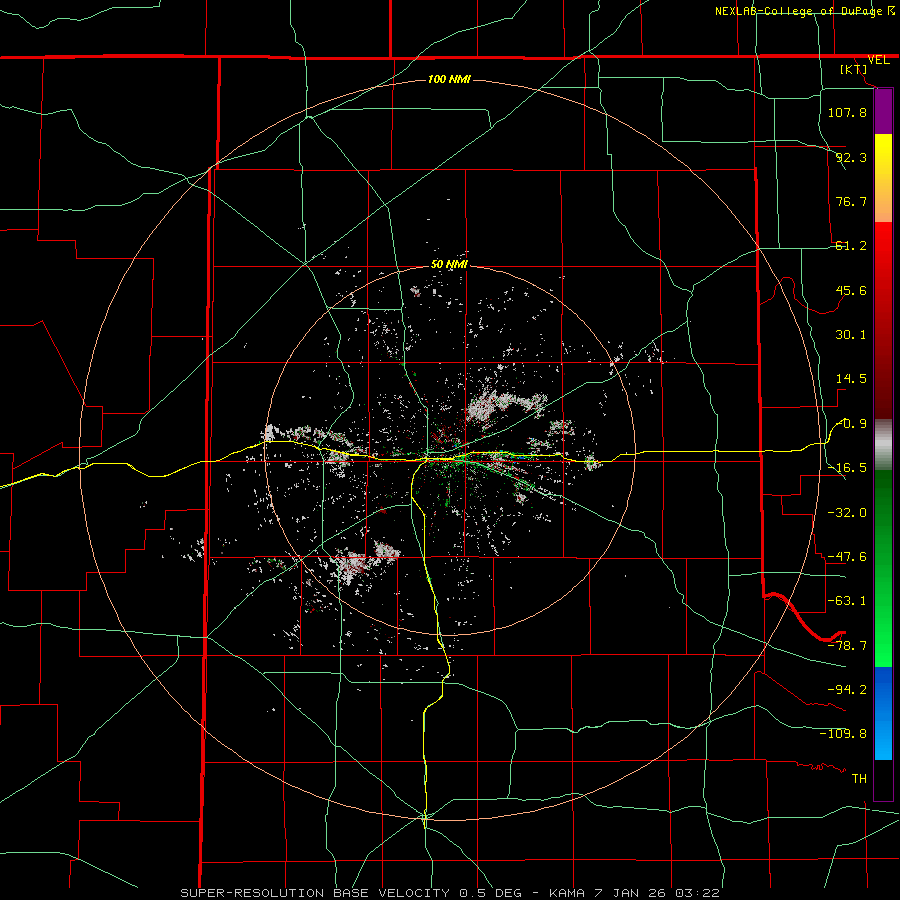The height and width of the screenshot is (900, 900).
Task: Click the NEXLAB-College of DuPage watermark text
Action: 800,11
